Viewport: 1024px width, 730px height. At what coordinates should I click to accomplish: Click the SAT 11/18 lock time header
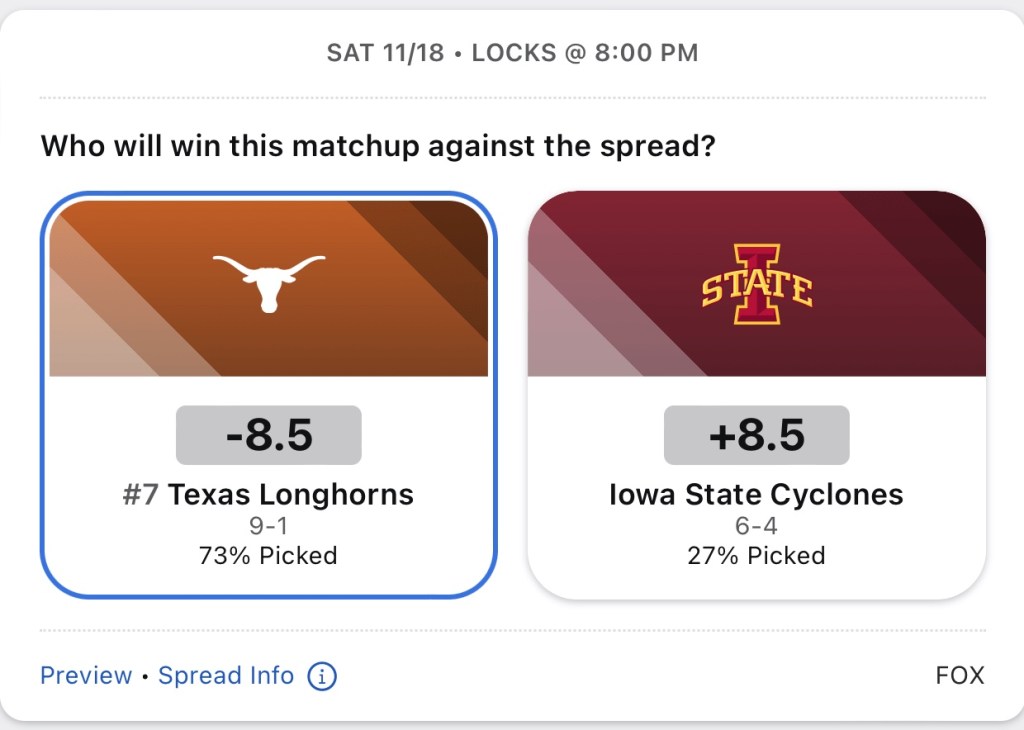(512, 53)
